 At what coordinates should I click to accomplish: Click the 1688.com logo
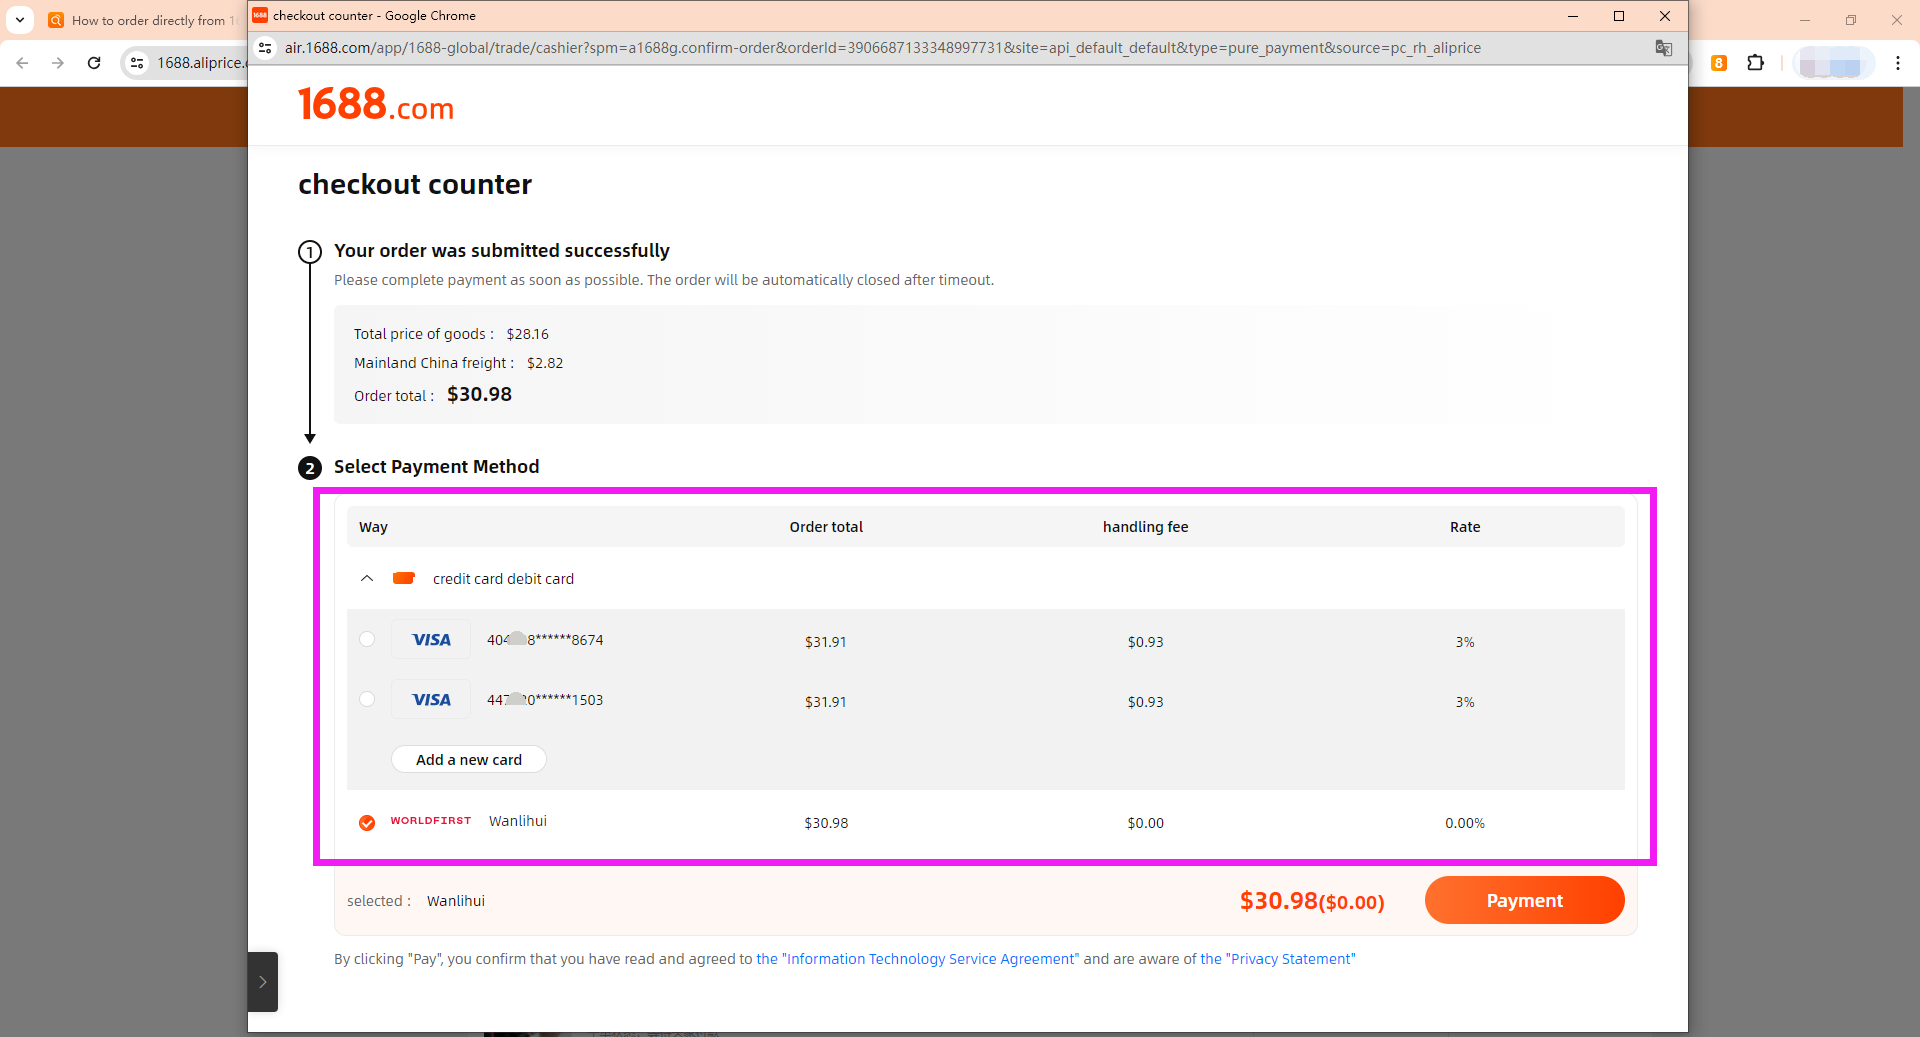(376, 105)
